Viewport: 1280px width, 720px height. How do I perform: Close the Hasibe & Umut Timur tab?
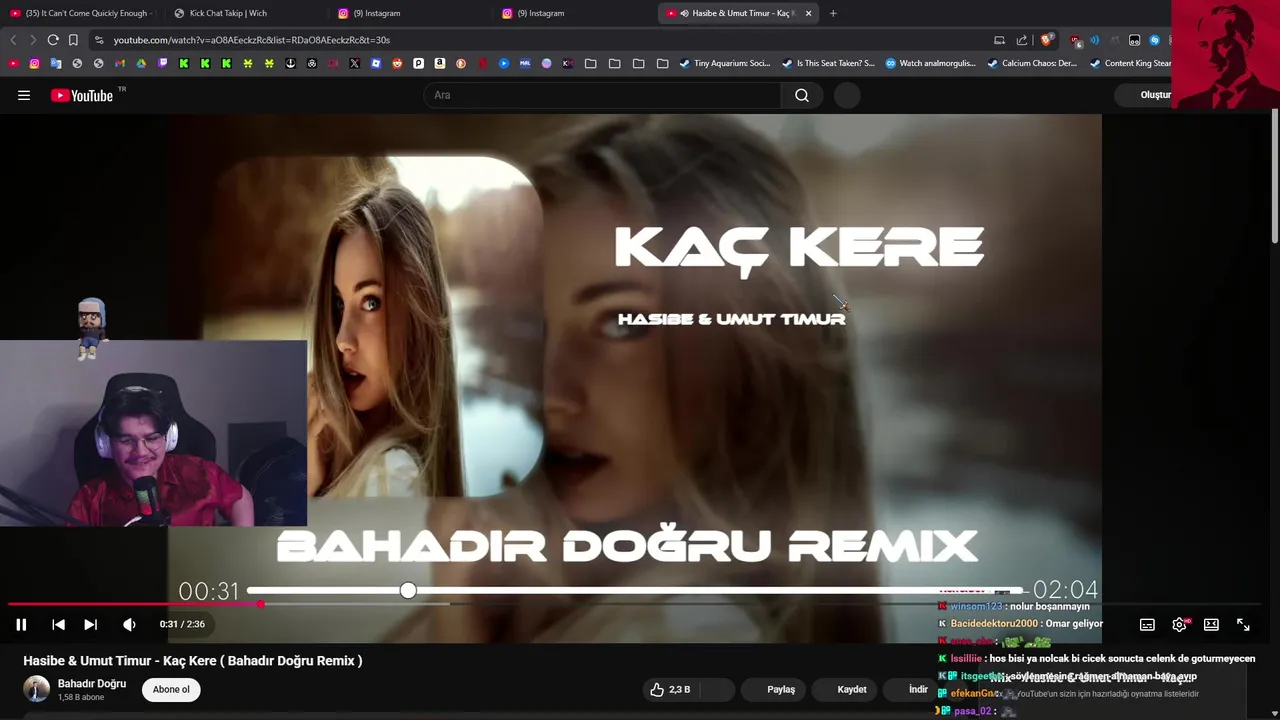click(x=808, y=13)
